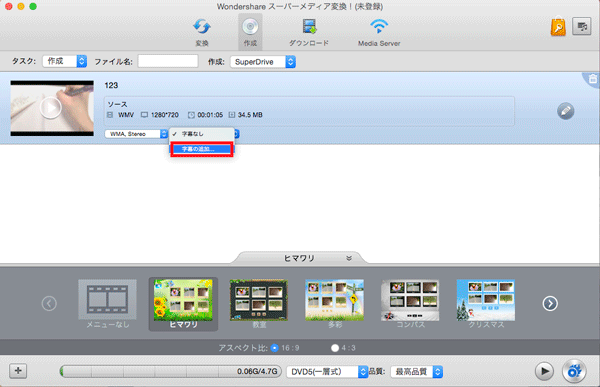The image size is (600, 387).
Task: Open the DVD5(一層式) disc type dropdown
Action: click(x=327, y=372)
